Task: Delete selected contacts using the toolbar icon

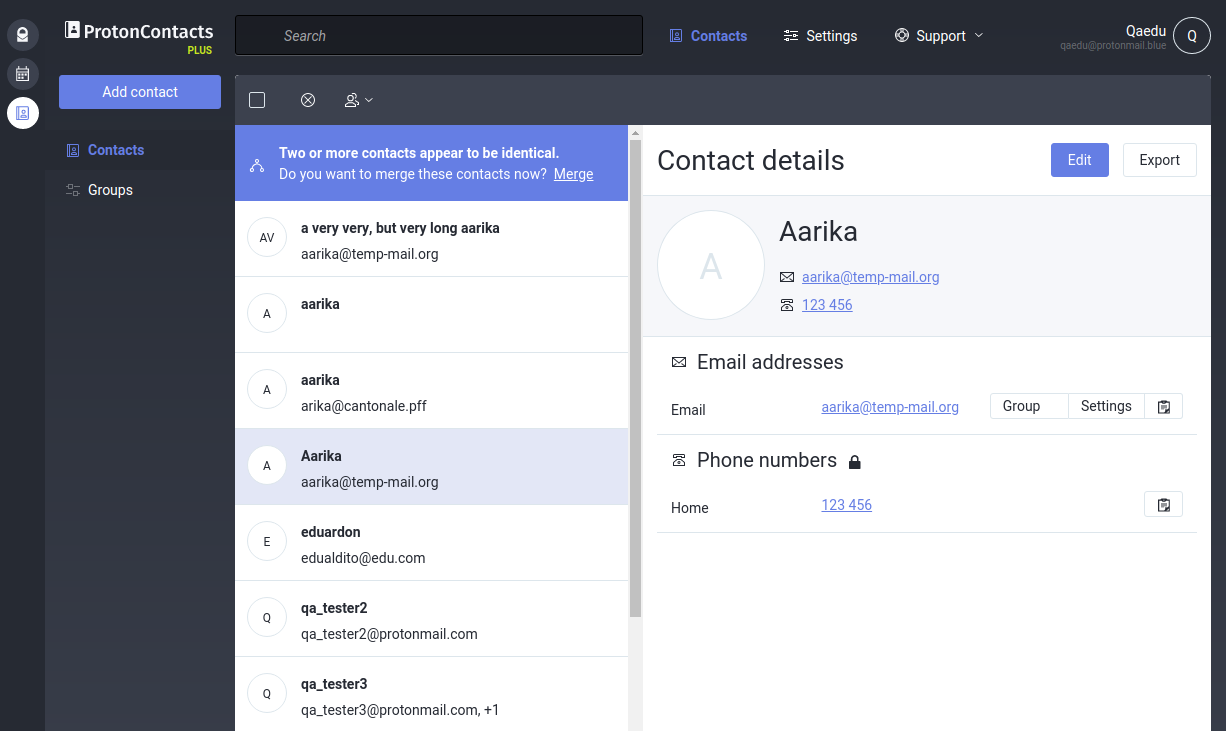Action: (307, 99)
